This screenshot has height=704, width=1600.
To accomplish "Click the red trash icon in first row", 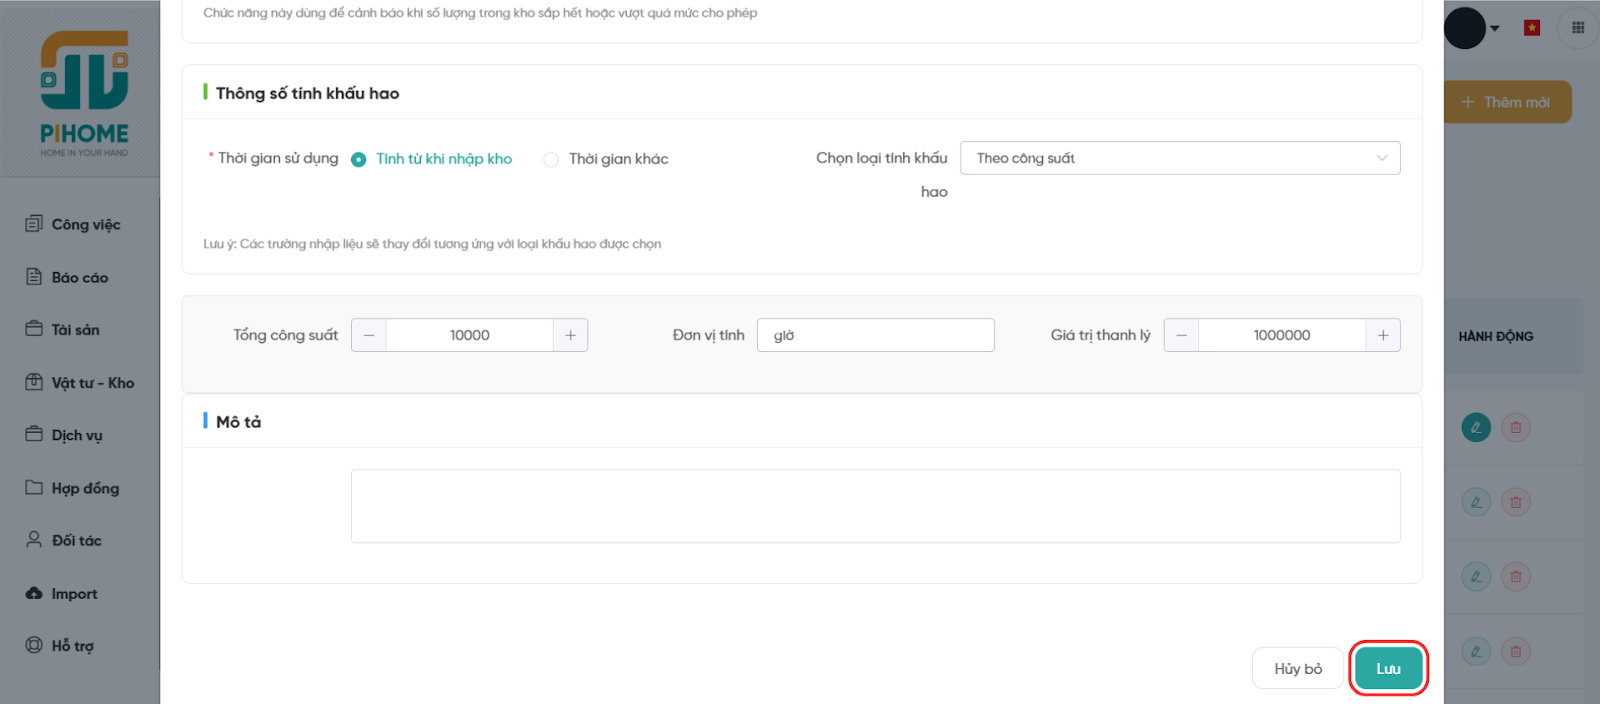I will point(1516,428).
